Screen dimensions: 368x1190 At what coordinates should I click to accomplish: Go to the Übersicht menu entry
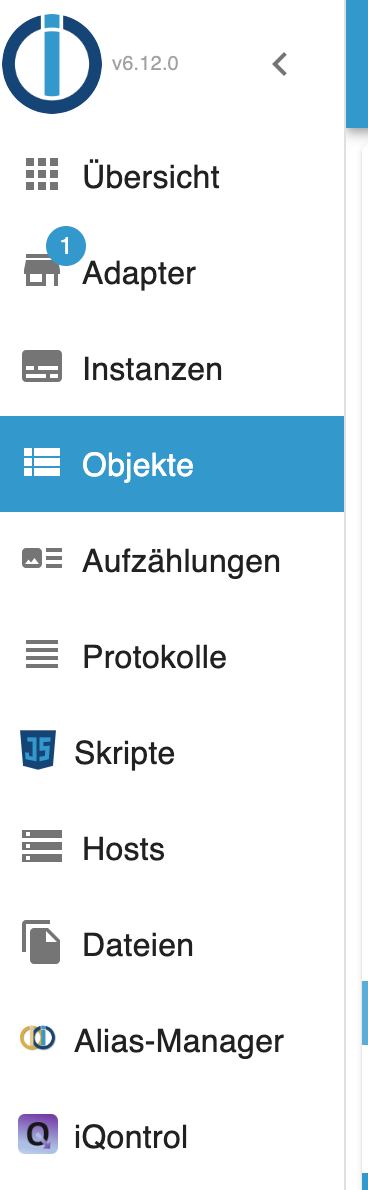click(x=171, y=176)
